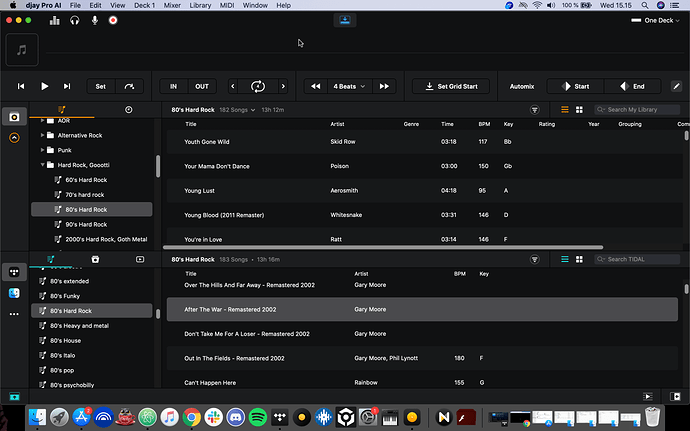The height and width of the screenshot is (431, 690).
Task: Select Out In The Fields track
Action: (422, 358)
